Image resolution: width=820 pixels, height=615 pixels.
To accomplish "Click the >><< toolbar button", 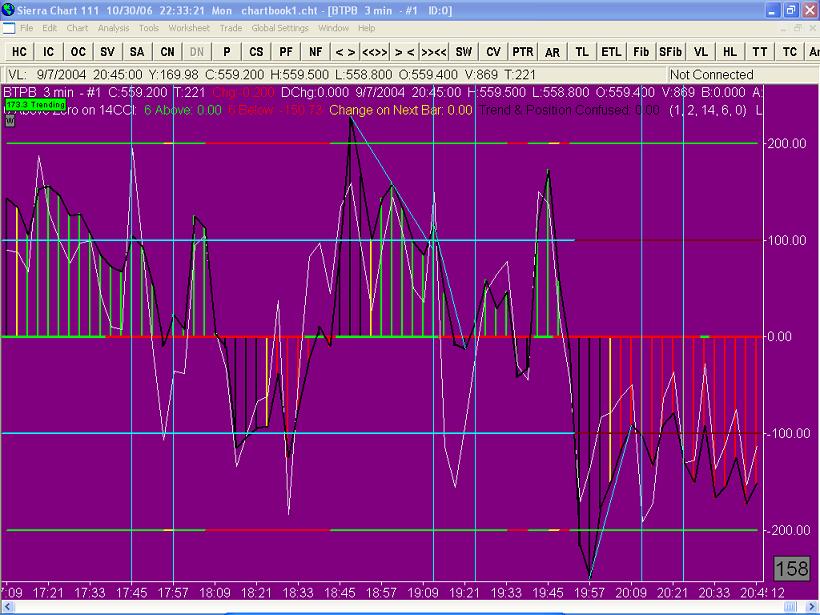I will (434, 52).
